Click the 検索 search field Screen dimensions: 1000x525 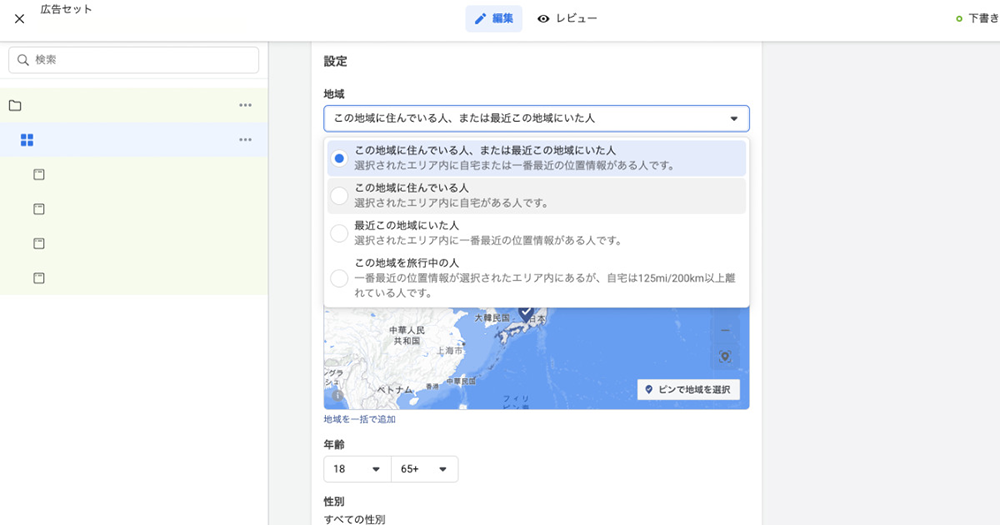[134, 60]
